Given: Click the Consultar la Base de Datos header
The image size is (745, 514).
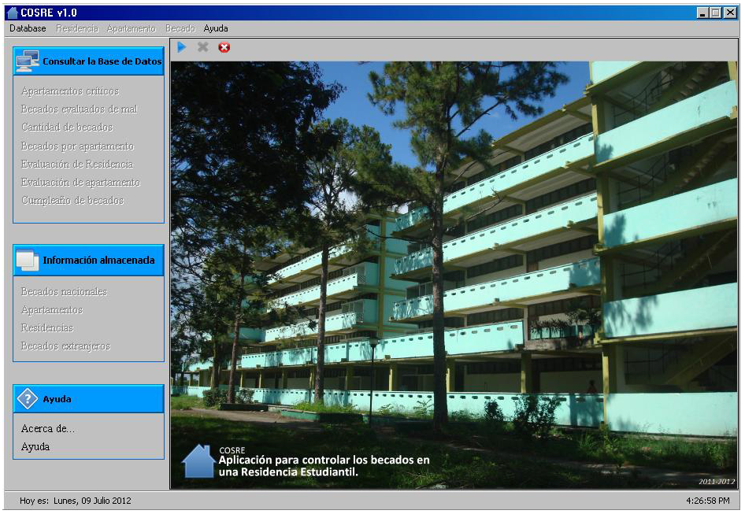Looking at the screenshot, I should (88, 61).
